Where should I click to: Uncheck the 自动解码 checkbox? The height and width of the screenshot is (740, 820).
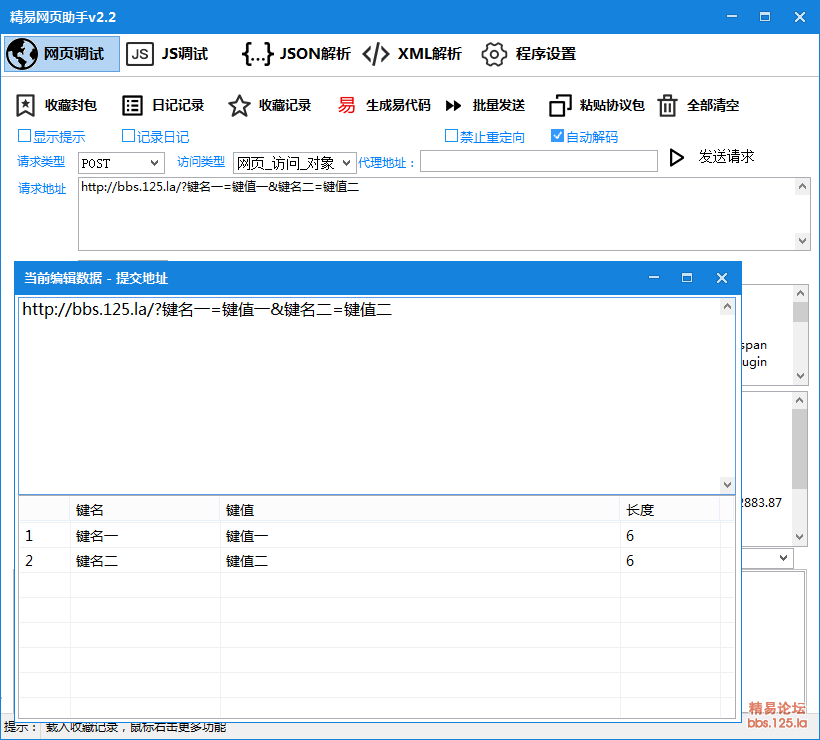point(558,136)
